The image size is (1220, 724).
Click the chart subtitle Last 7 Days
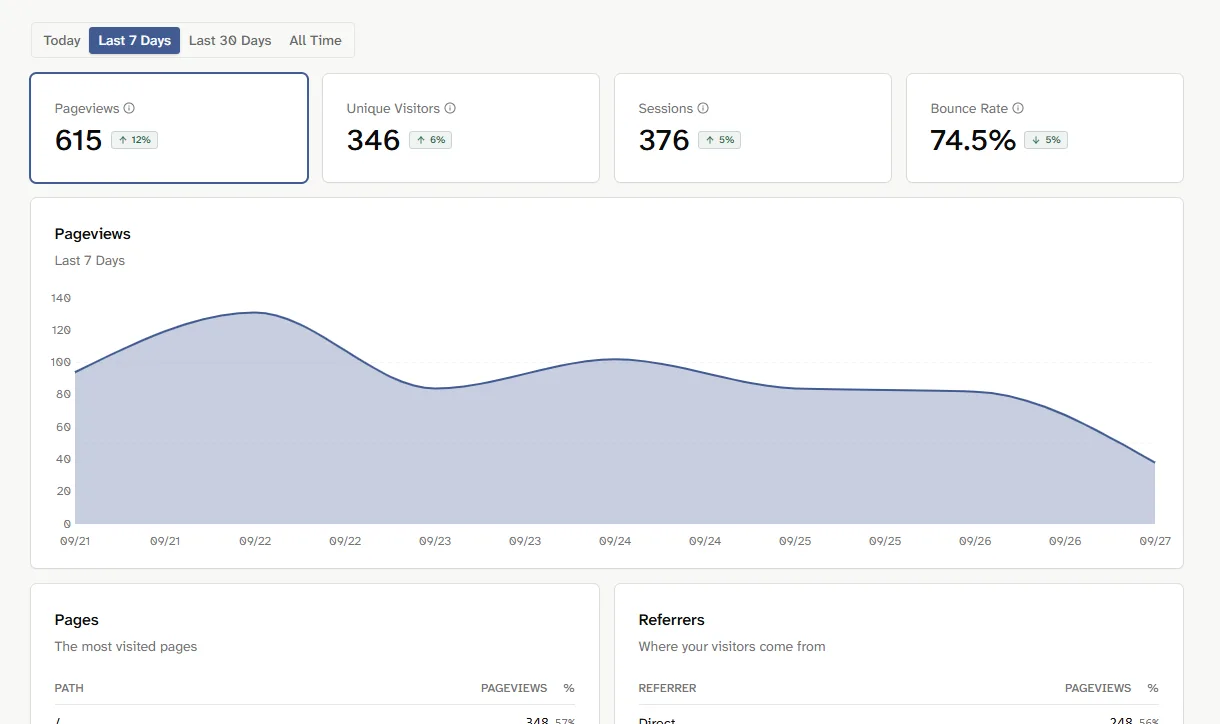tap(90, 260)
